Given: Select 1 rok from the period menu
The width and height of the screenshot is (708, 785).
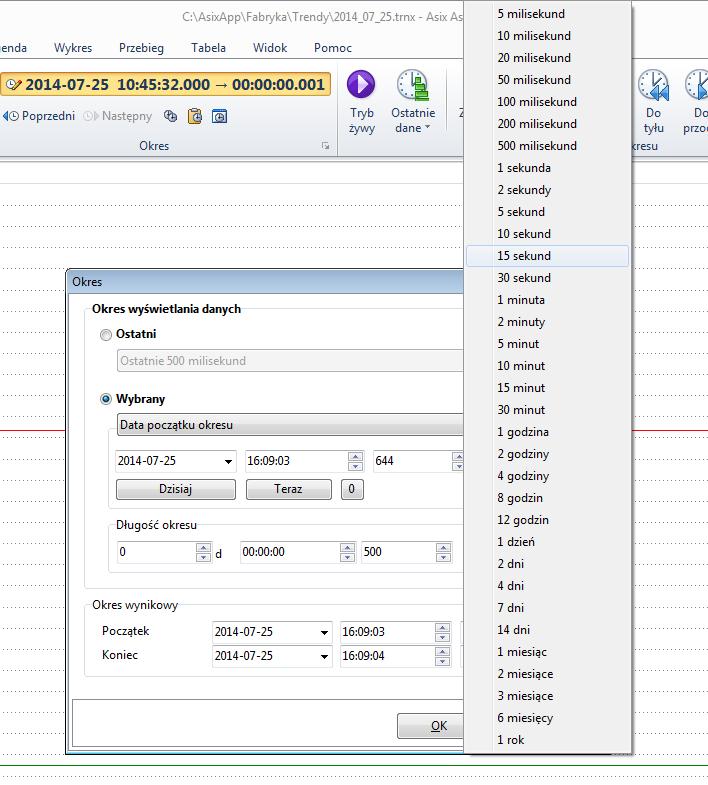Looking at the screenshot, I should tap(547, 740).
